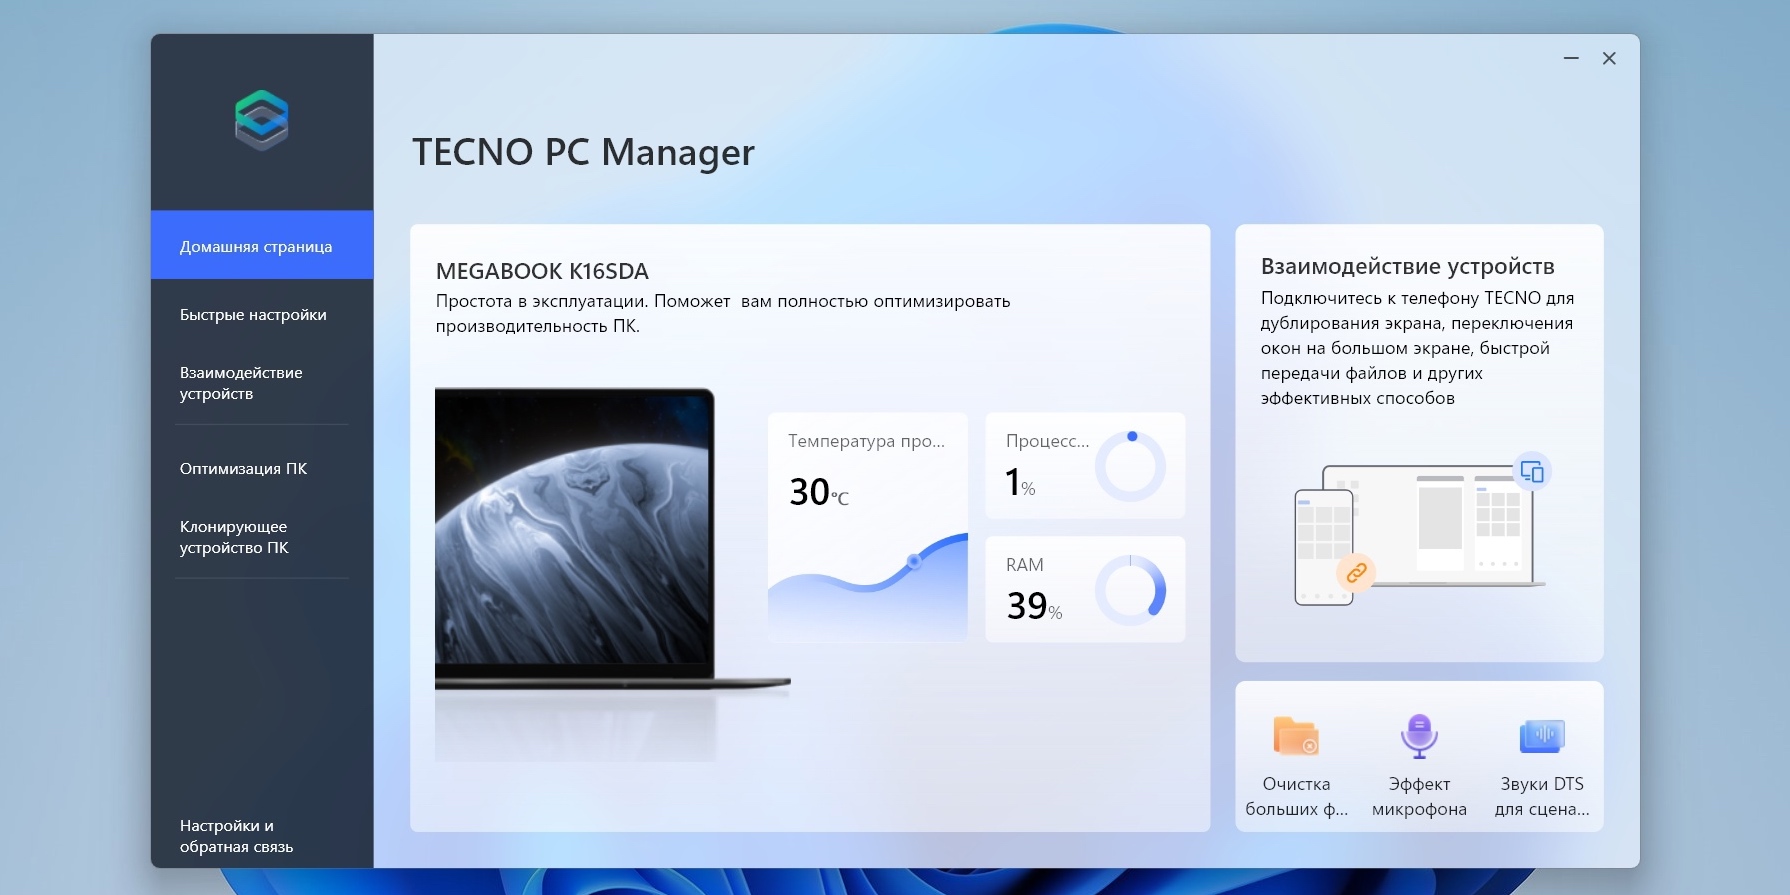
Task: Click the 1% processor value
Action: pos(1020,483)
